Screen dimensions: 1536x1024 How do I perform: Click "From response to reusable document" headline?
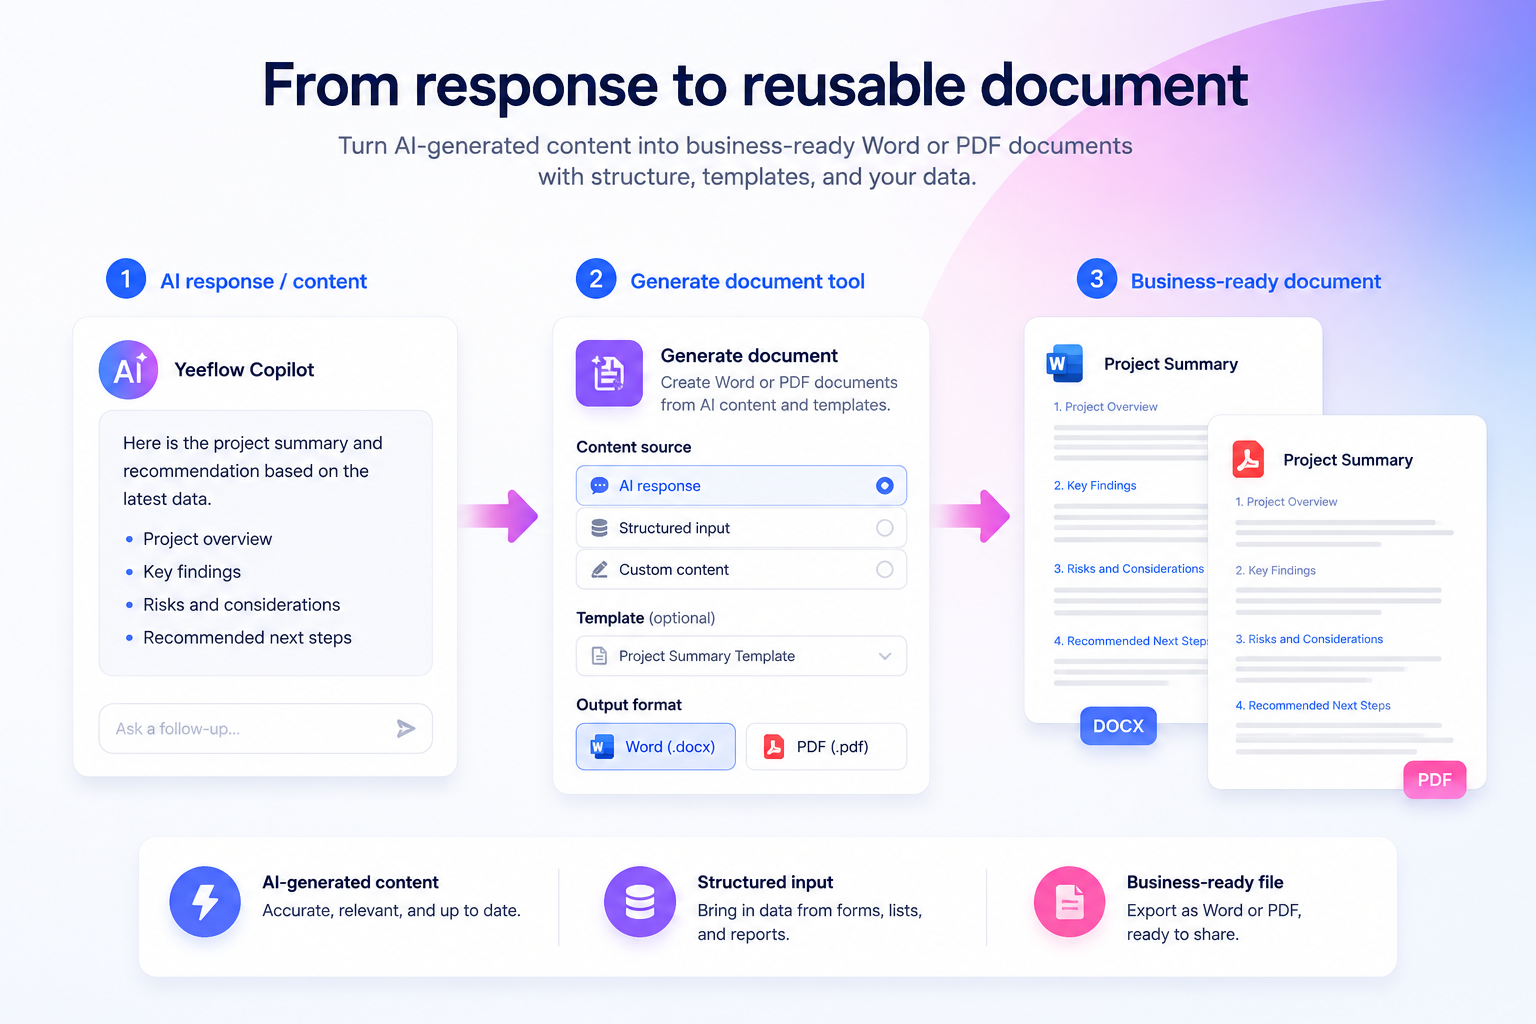[x=755, y=86]
